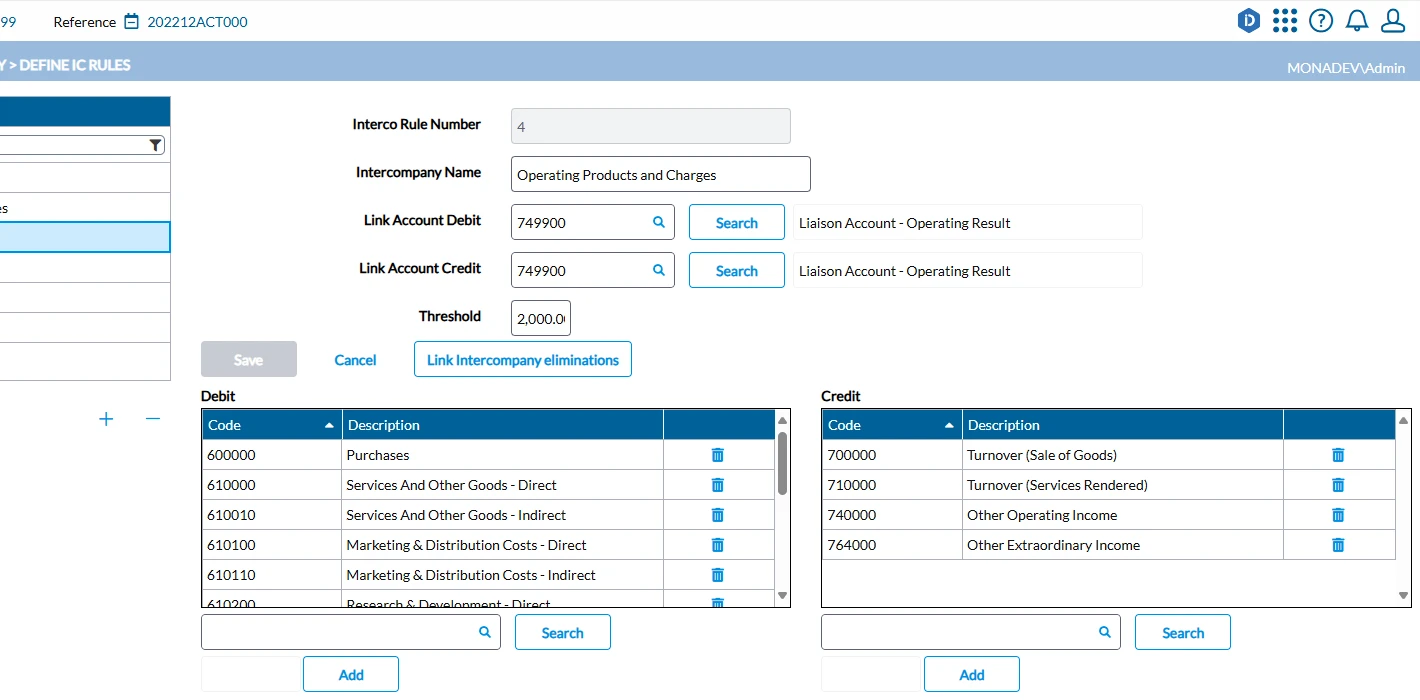Screen dimensions: 1420x700
Task: Delete the 600000 Purchases debit row
Action: click(717, 455)
